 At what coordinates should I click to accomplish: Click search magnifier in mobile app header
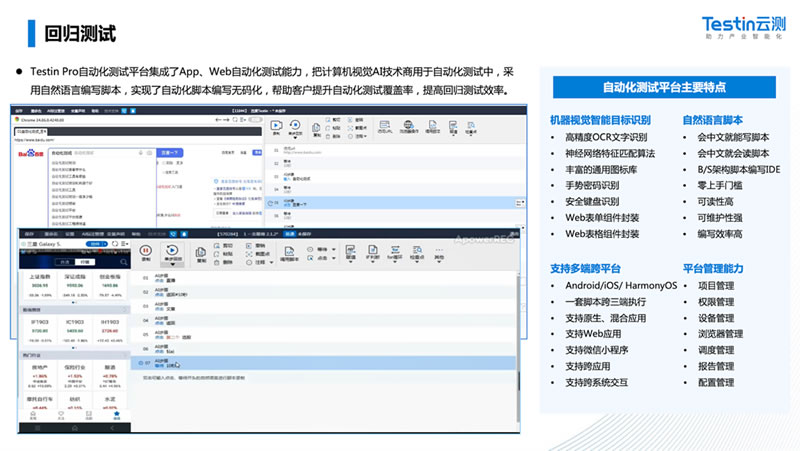(123, 262)
